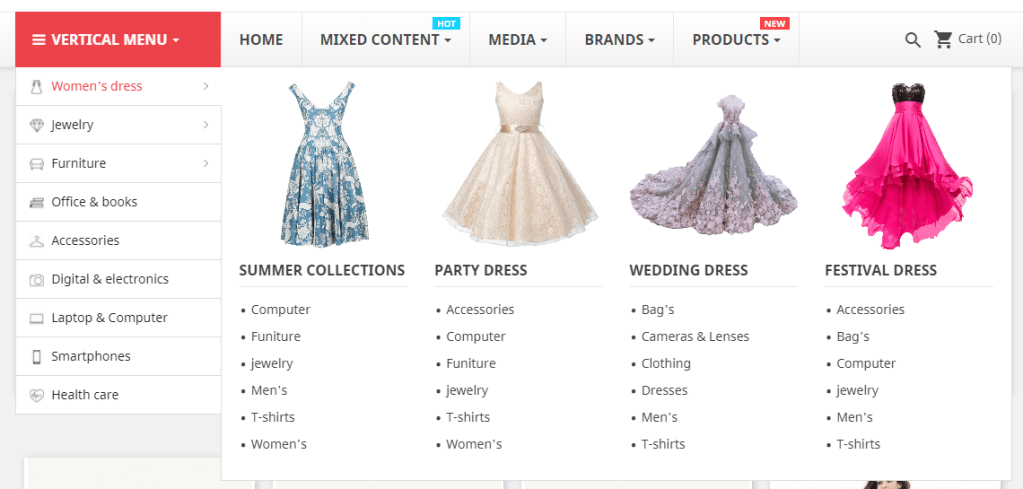Open the Dresses link under Wedding Dress
Screen dimensions: 1023x489
[664, 391]
